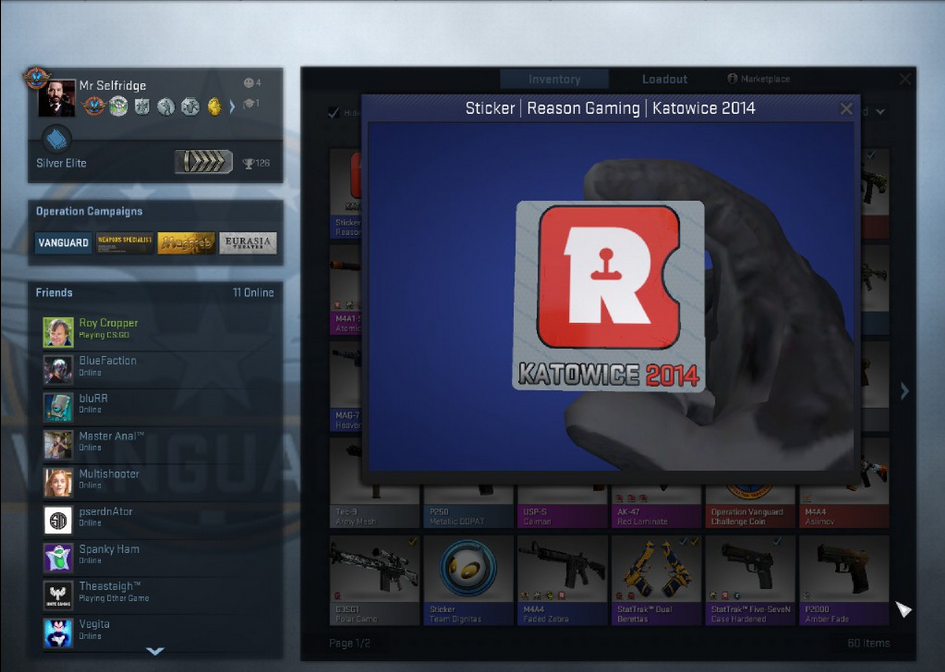The width and height of the screenshot is (945, 672).
Task: Toggle the Hide checkbox in the inventory filter bar
Action: [333, 112]
